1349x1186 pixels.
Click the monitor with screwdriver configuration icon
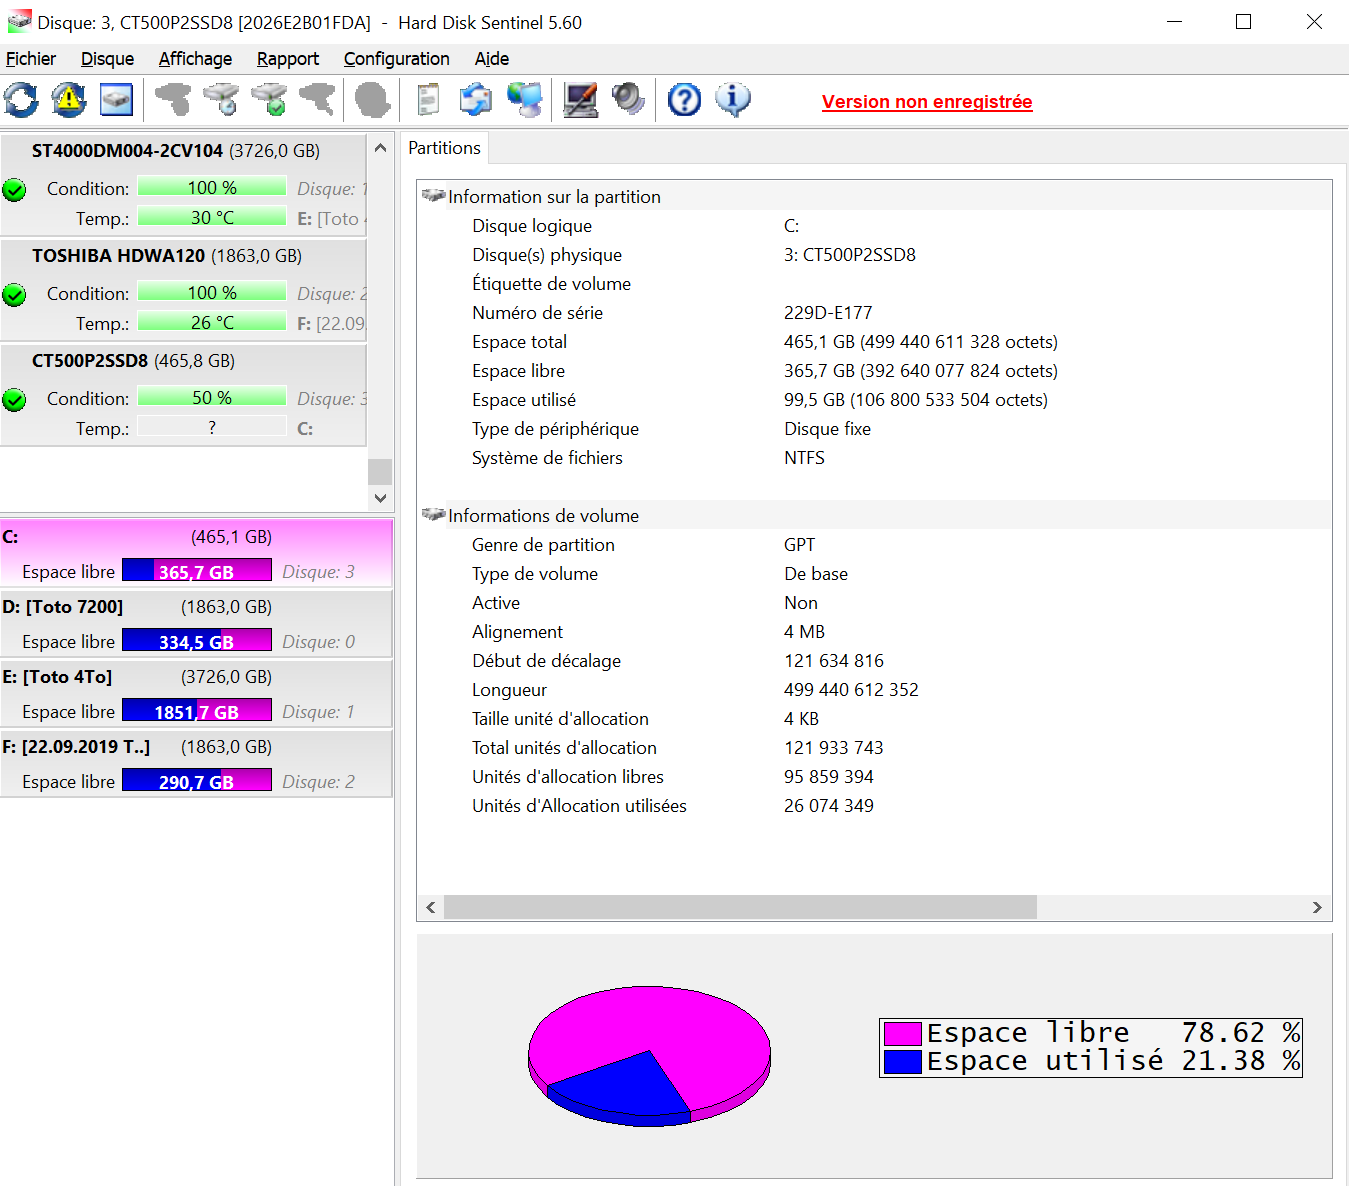[580, 100]
